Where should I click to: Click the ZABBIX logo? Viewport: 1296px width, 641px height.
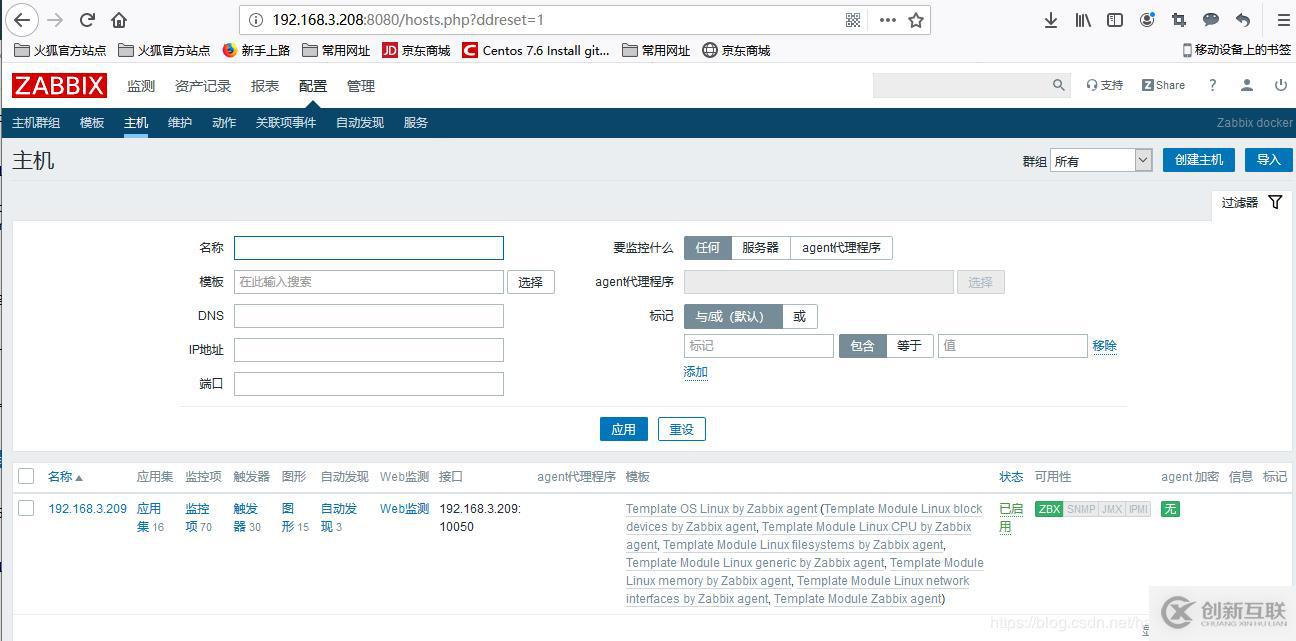point(60,86)
